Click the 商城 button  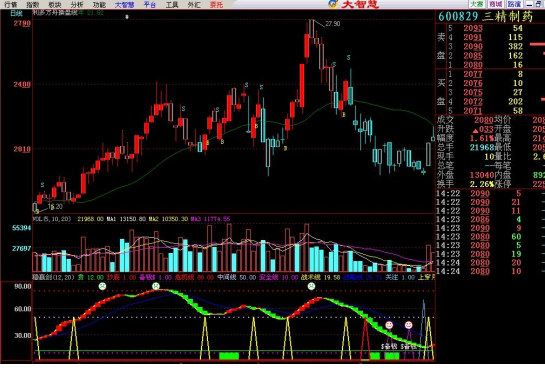click(x=495, y=4)
